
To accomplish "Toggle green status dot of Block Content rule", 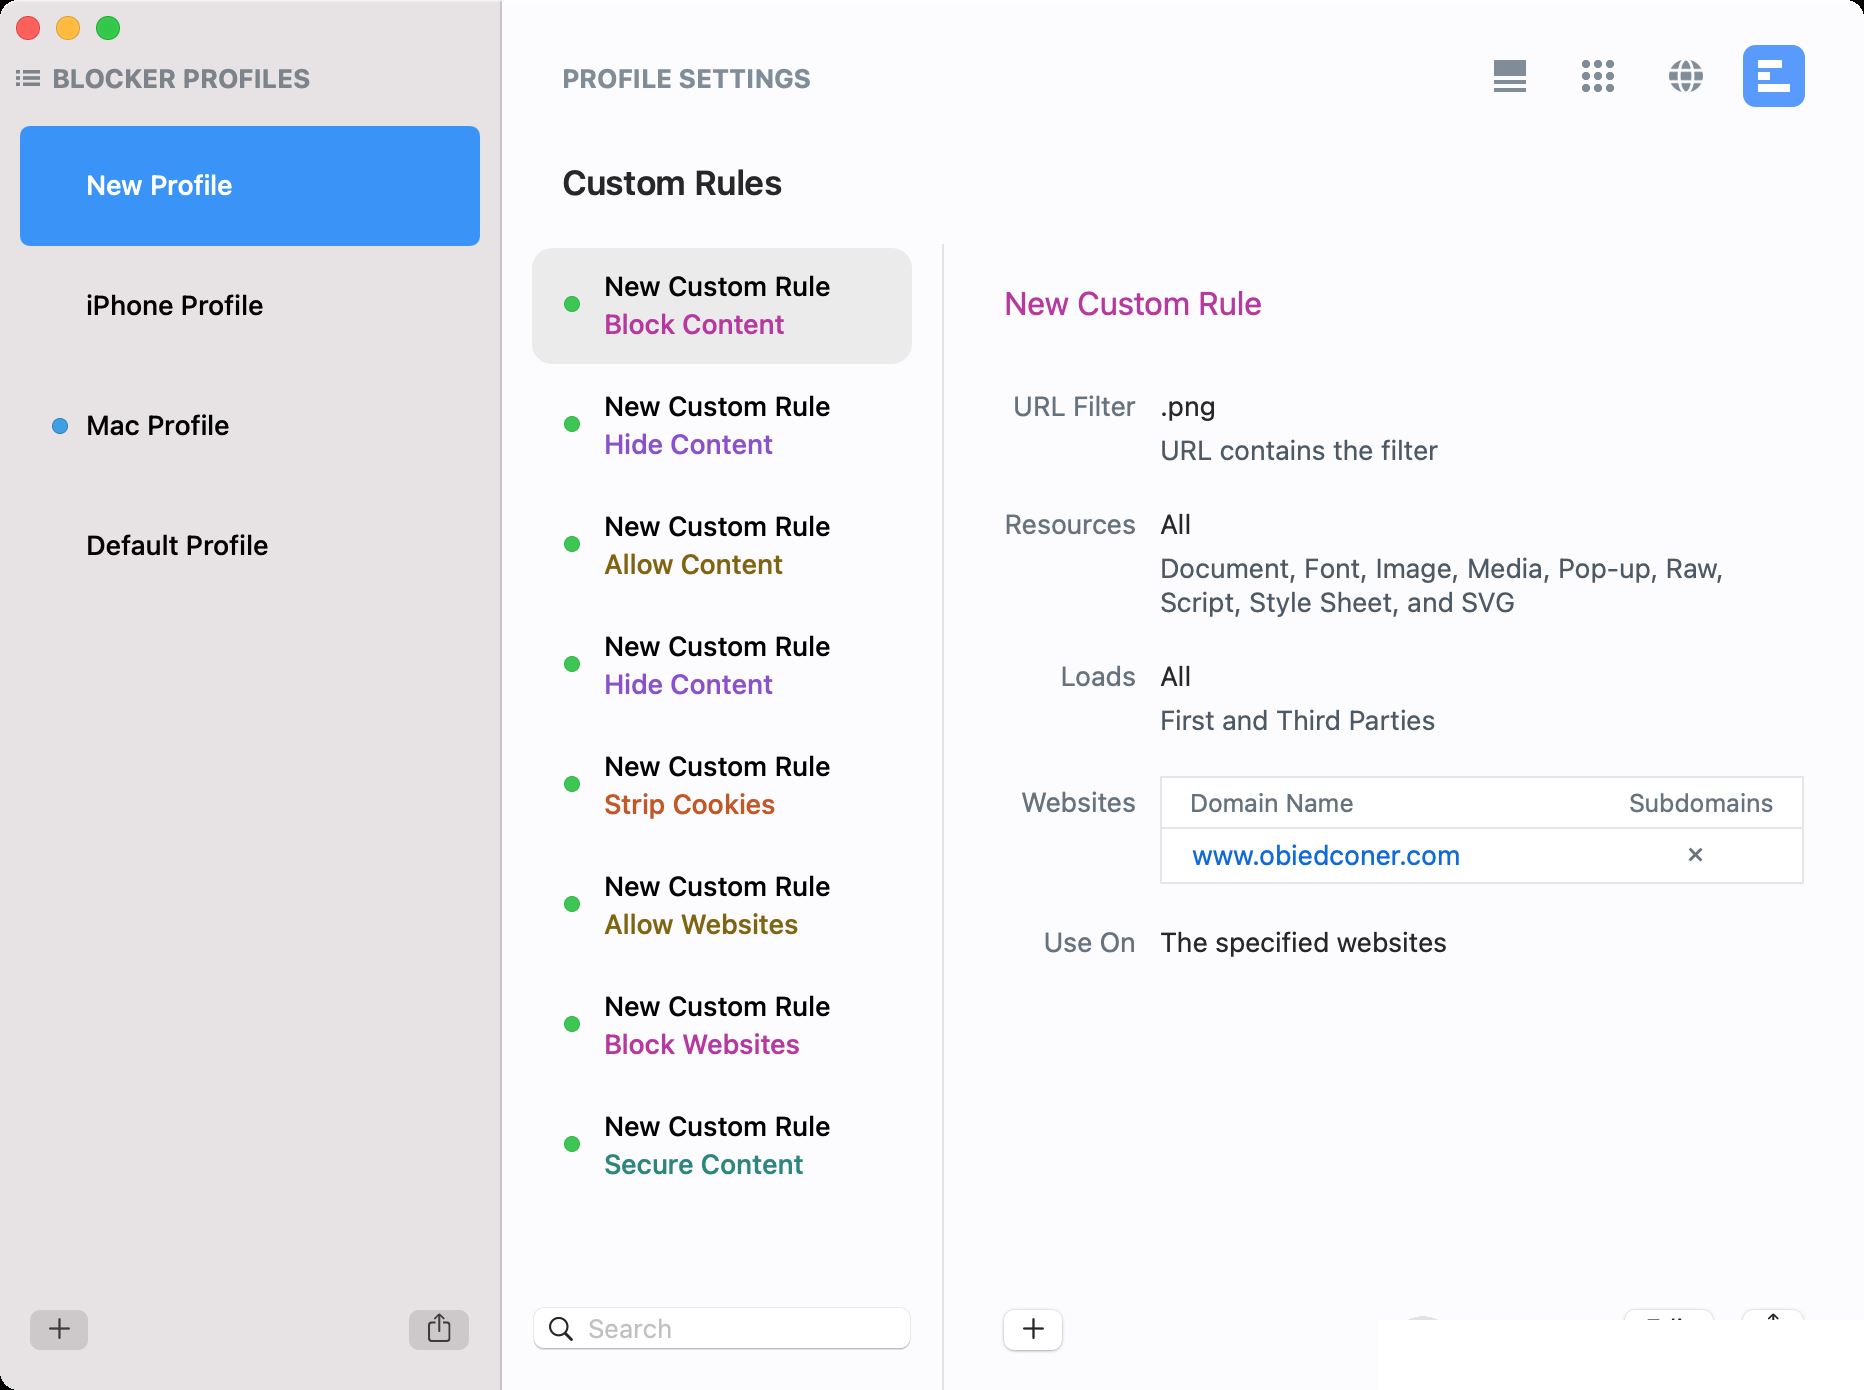I will [572, 304].
